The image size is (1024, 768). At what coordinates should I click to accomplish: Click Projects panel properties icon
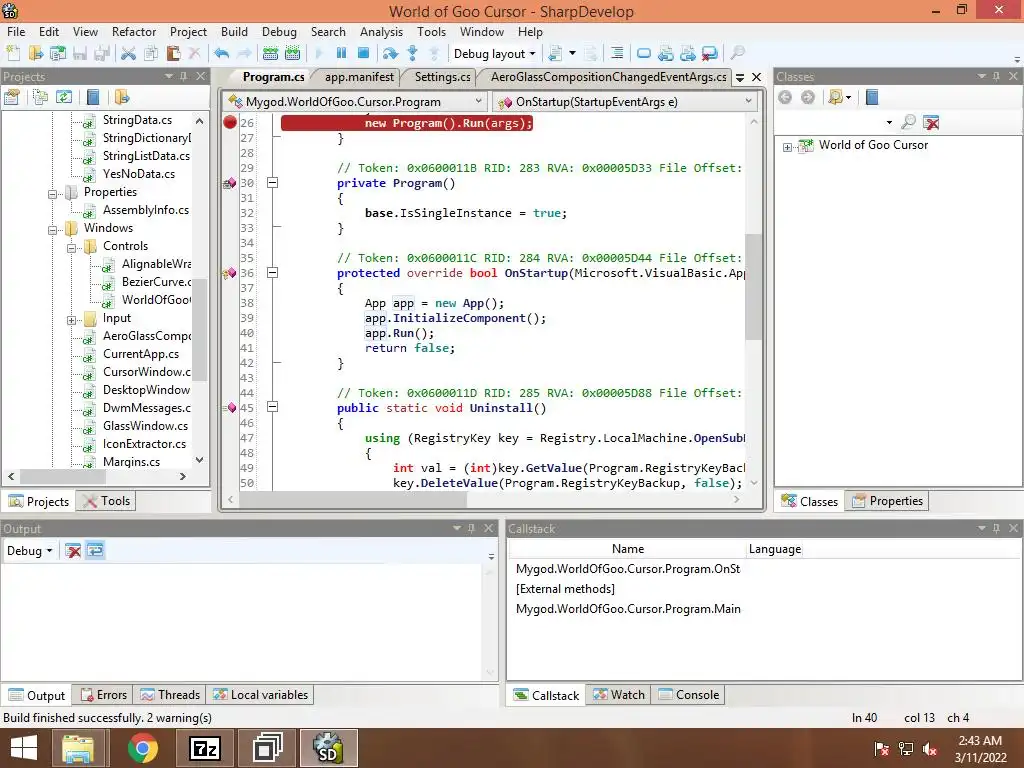coord(12,97)
